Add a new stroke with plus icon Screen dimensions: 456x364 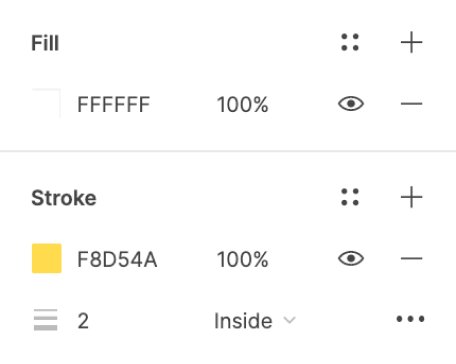(411, 197)
